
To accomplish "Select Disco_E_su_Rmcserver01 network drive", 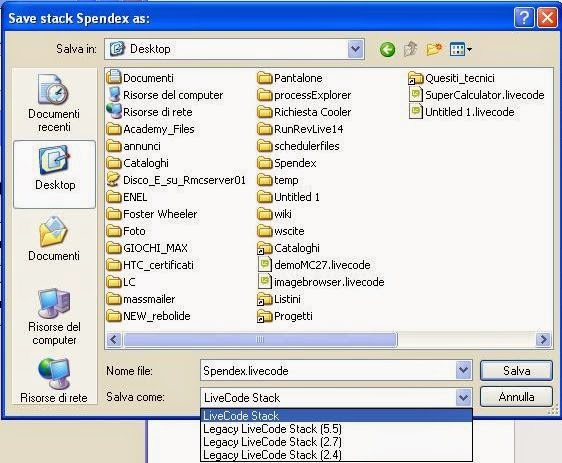I will [177, 180].
